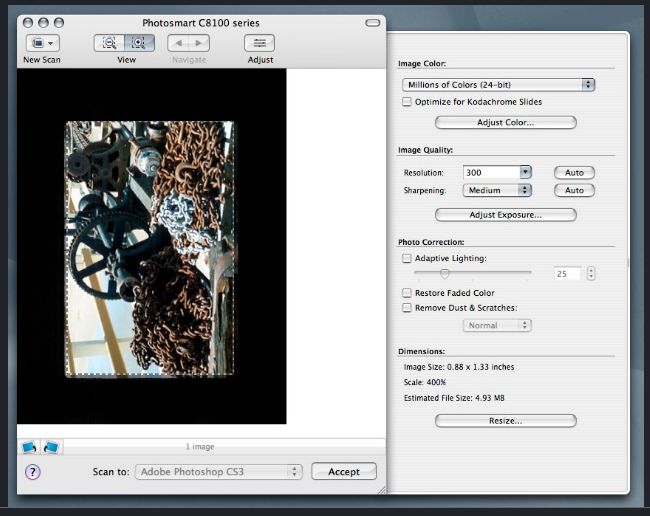The width and height of the screenshot is (650, 516).
Task: Open Millions of Colors dropdown
Action: 498,85
